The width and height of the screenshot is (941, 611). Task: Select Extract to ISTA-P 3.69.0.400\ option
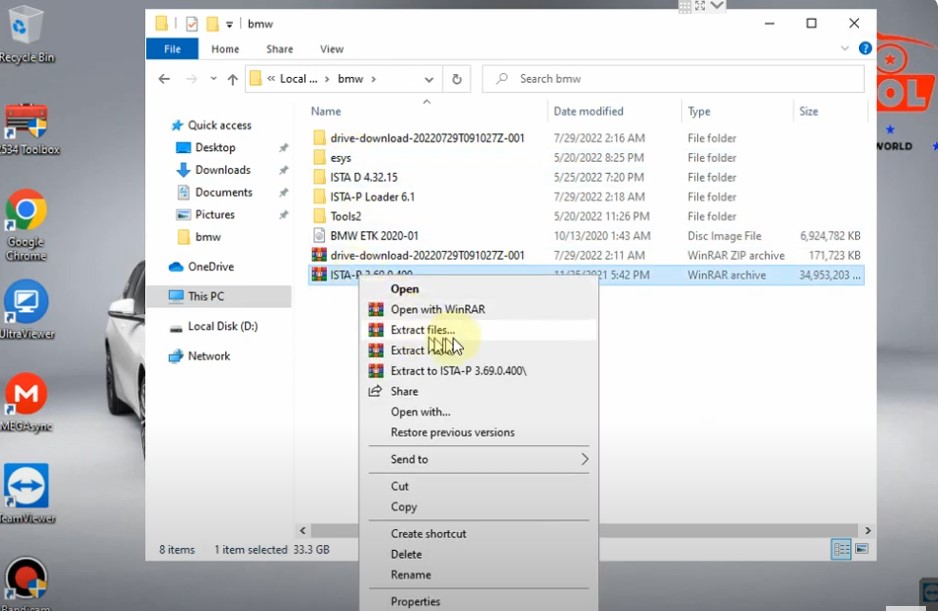pyautogui.click(x=458, y=371)
